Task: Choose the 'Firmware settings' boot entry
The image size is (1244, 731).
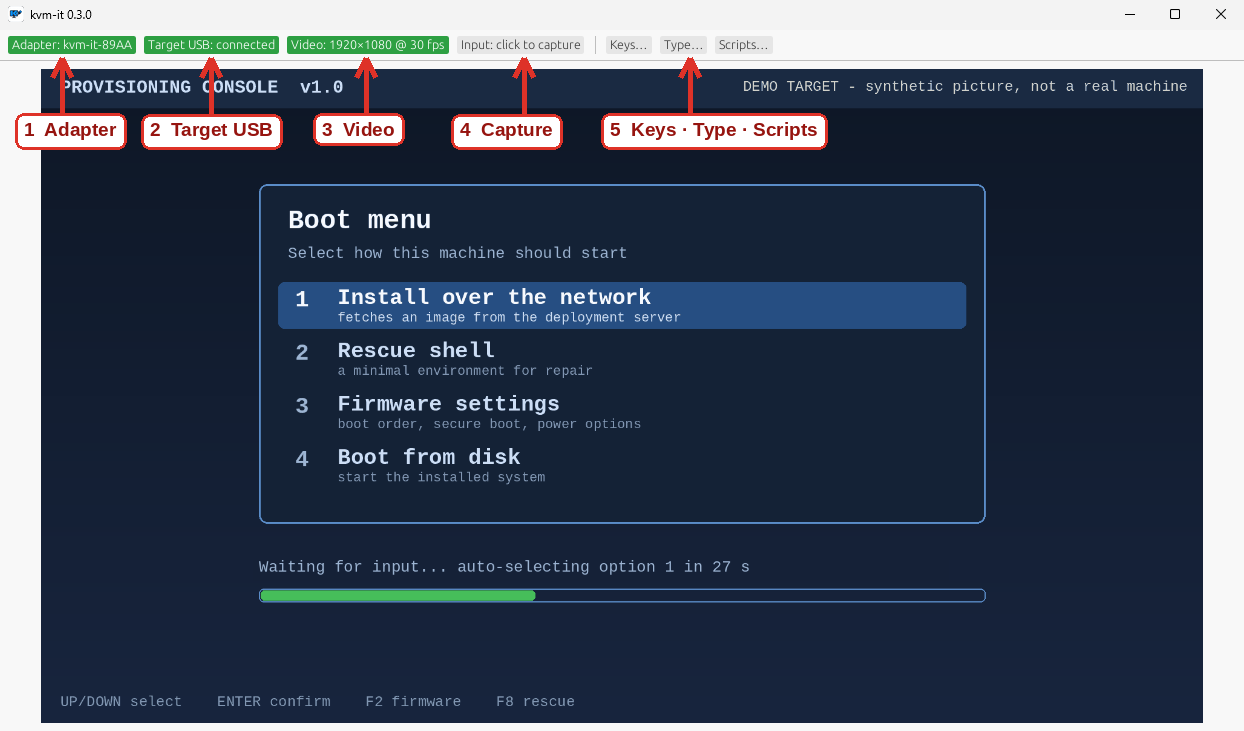Action: coord(622,412)
